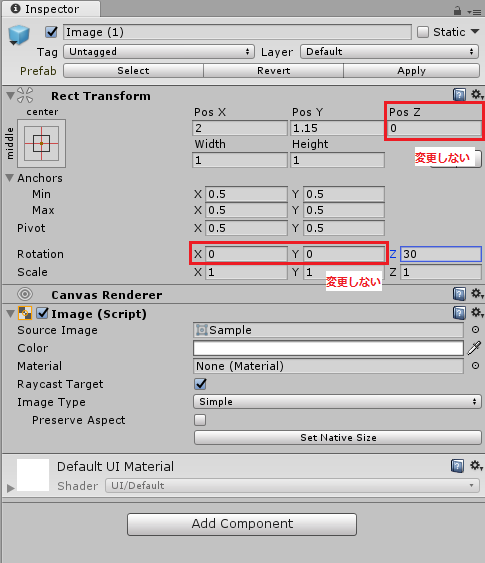Click the Inspector lock icon
The image size is (485, 563).
coord(457,11)
